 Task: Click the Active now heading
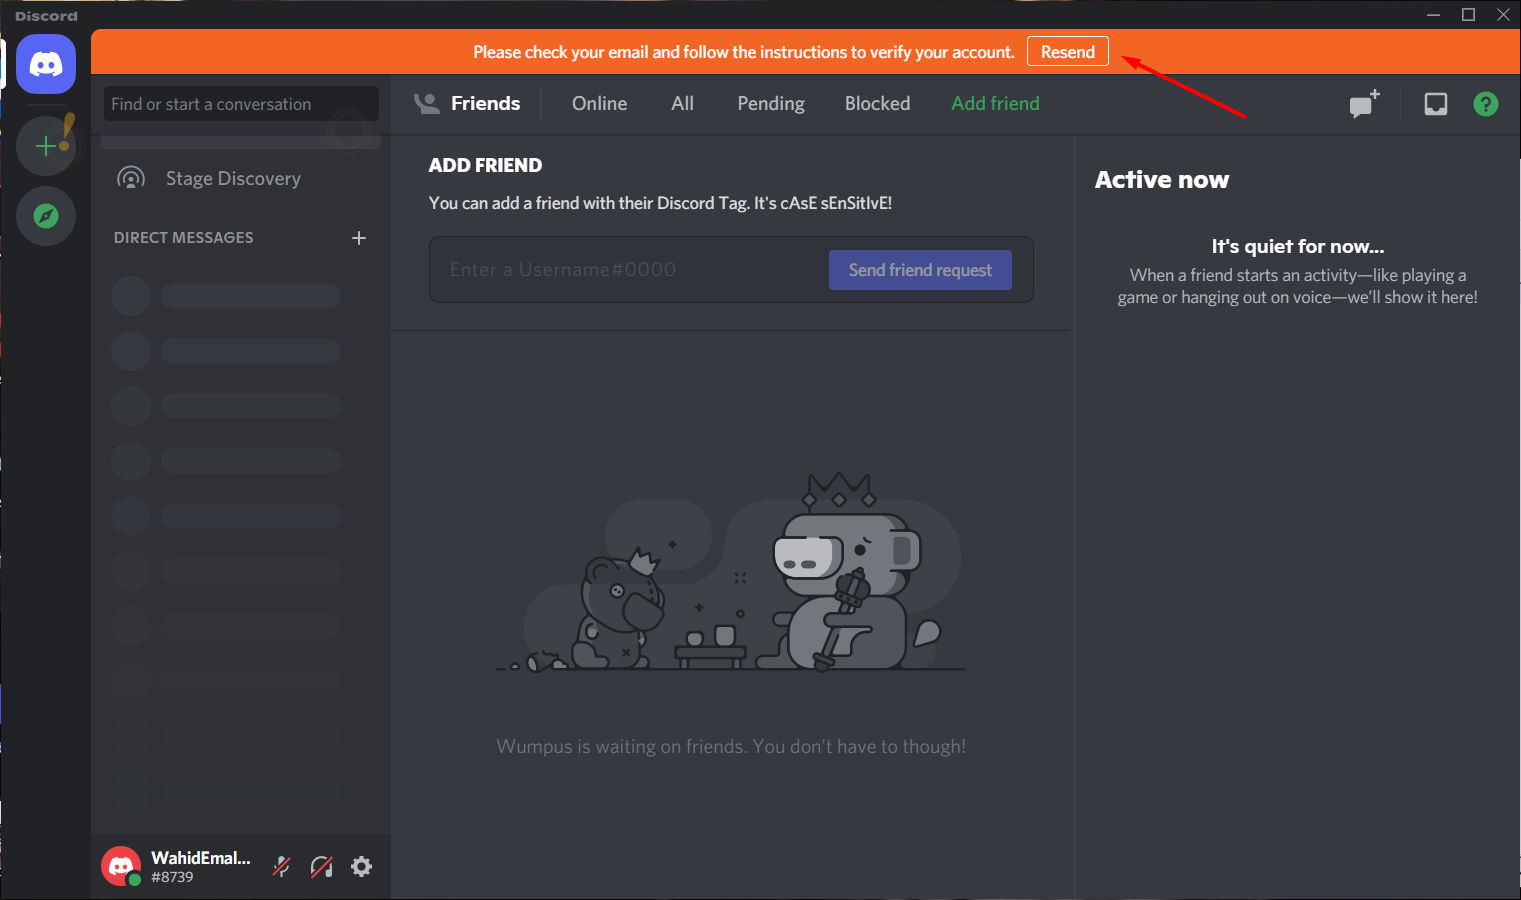[1162, 180]
